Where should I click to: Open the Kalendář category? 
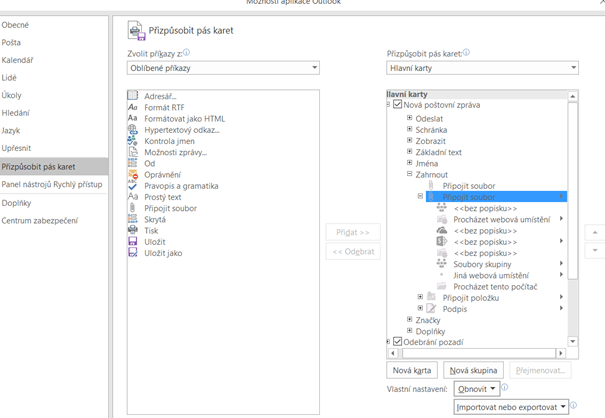pos(17,60)
